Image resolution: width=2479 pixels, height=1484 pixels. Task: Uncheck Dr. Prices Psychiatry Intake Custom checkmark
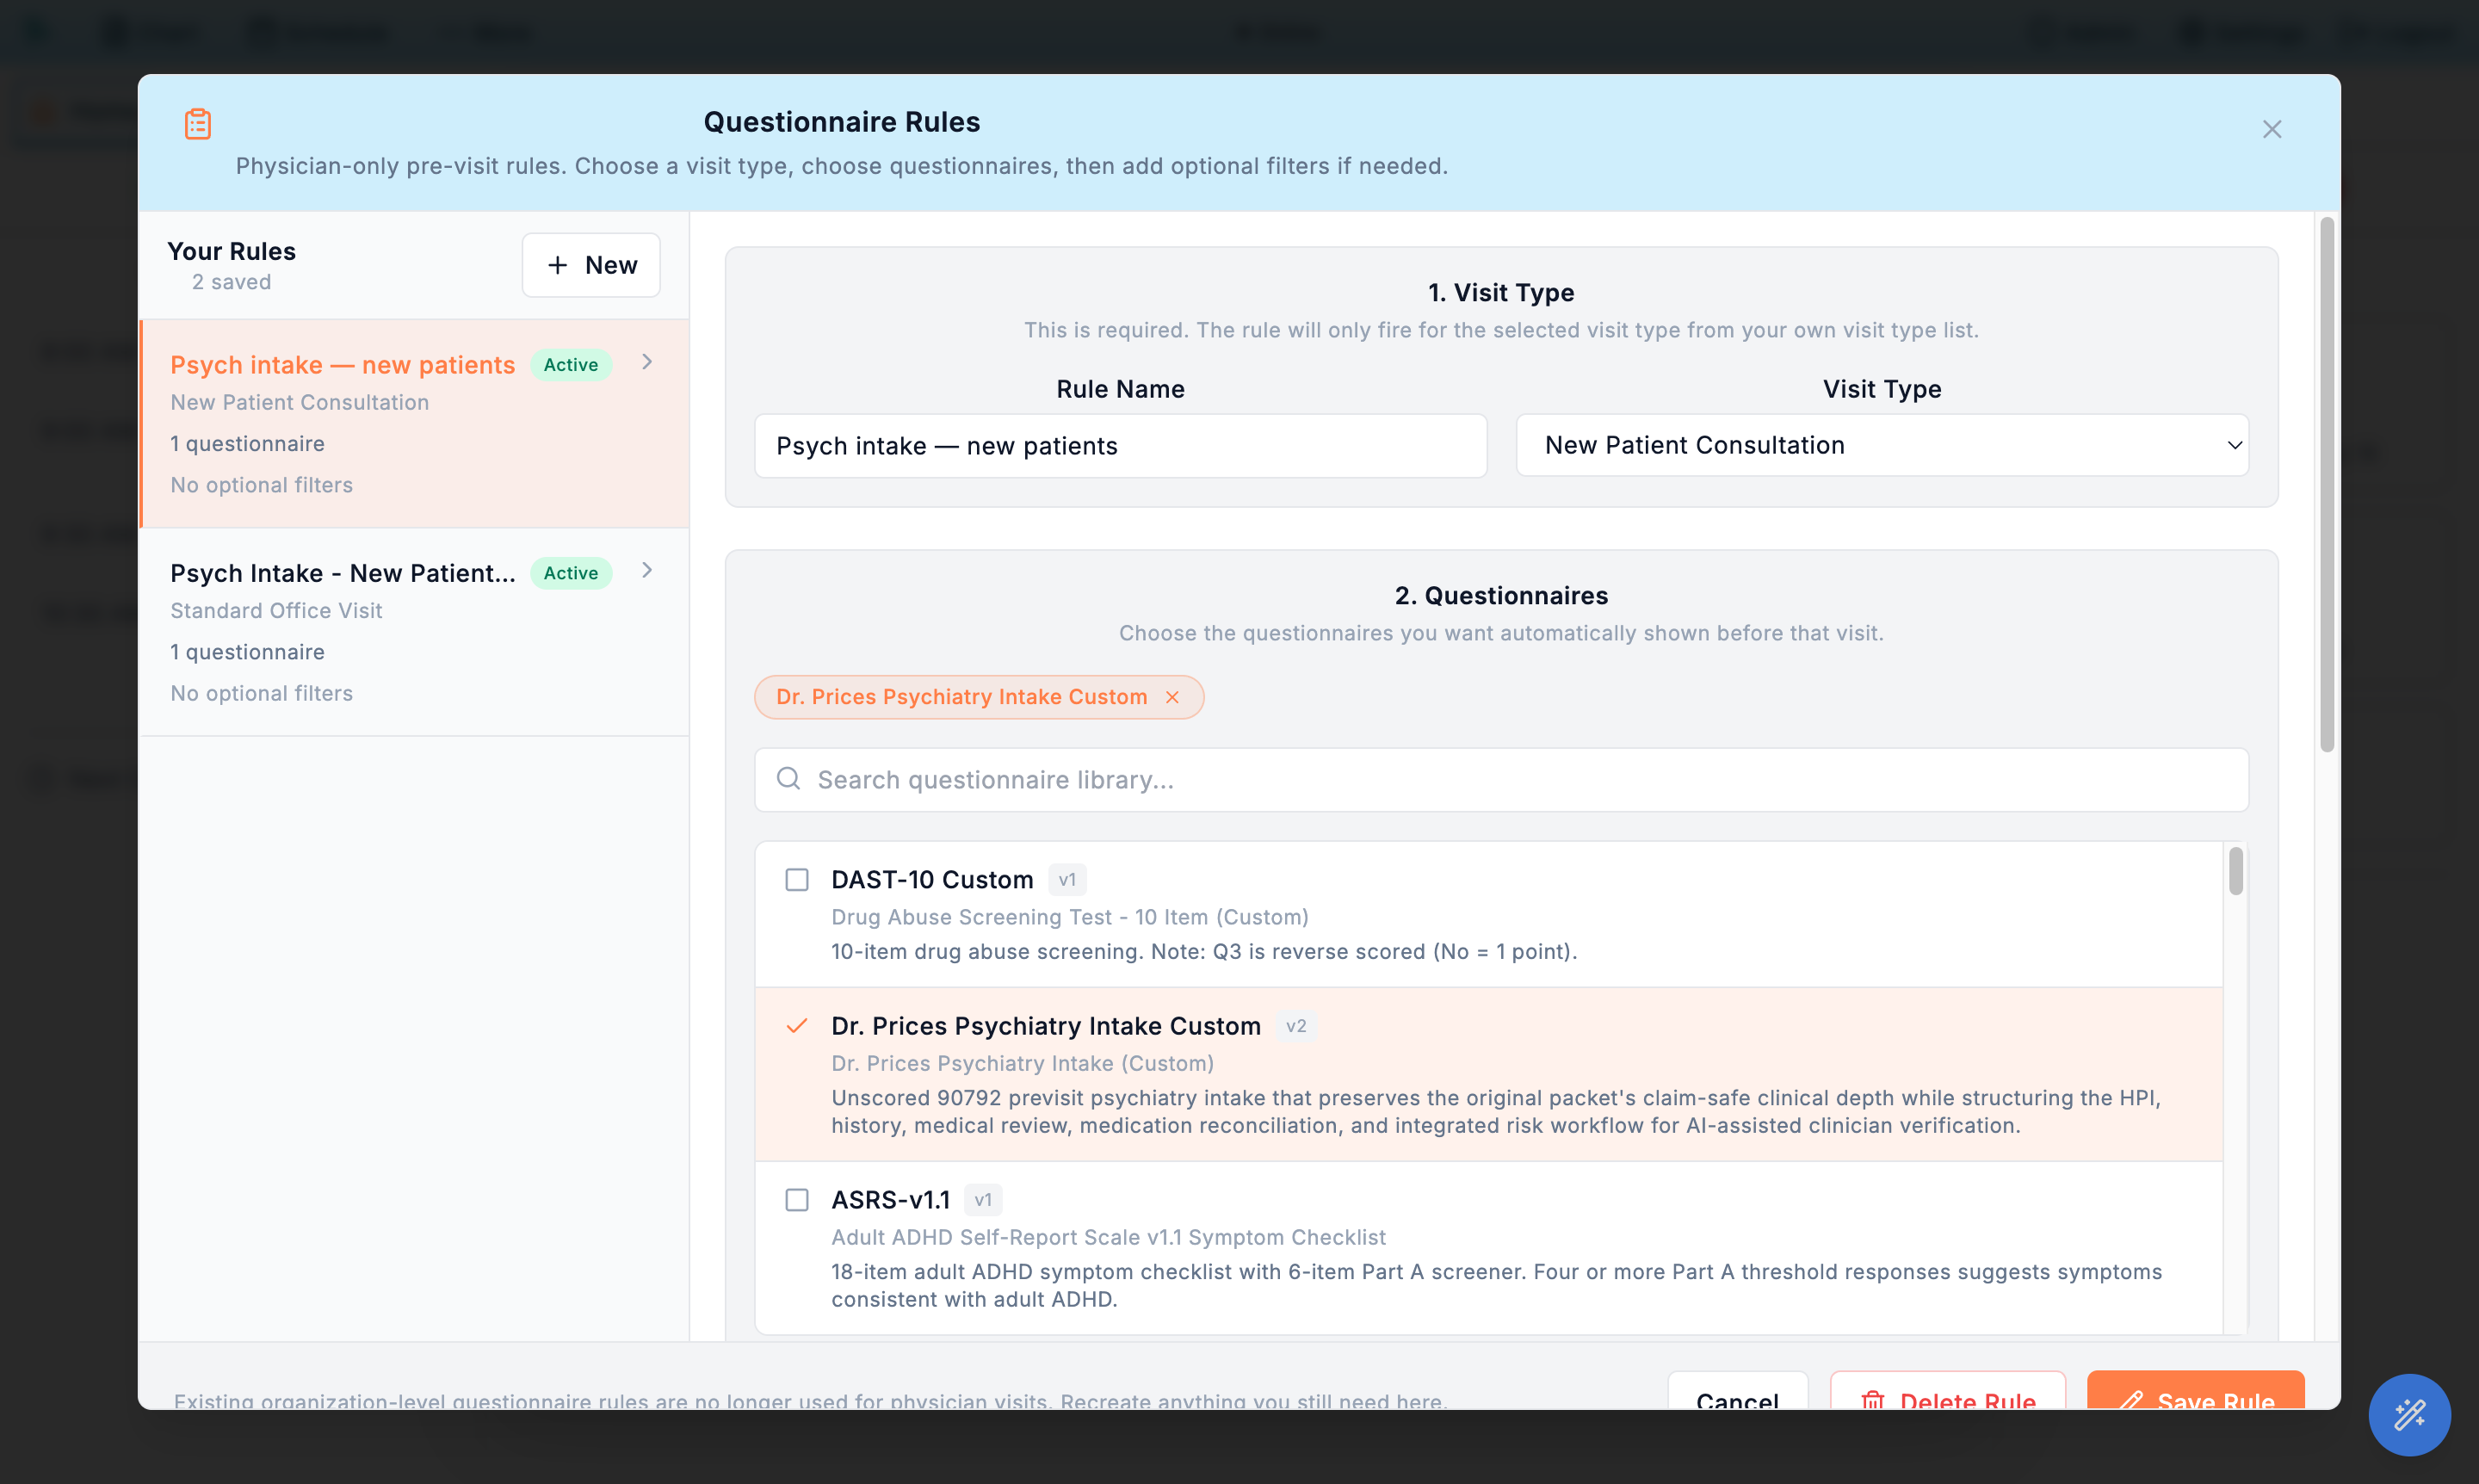797,1026
